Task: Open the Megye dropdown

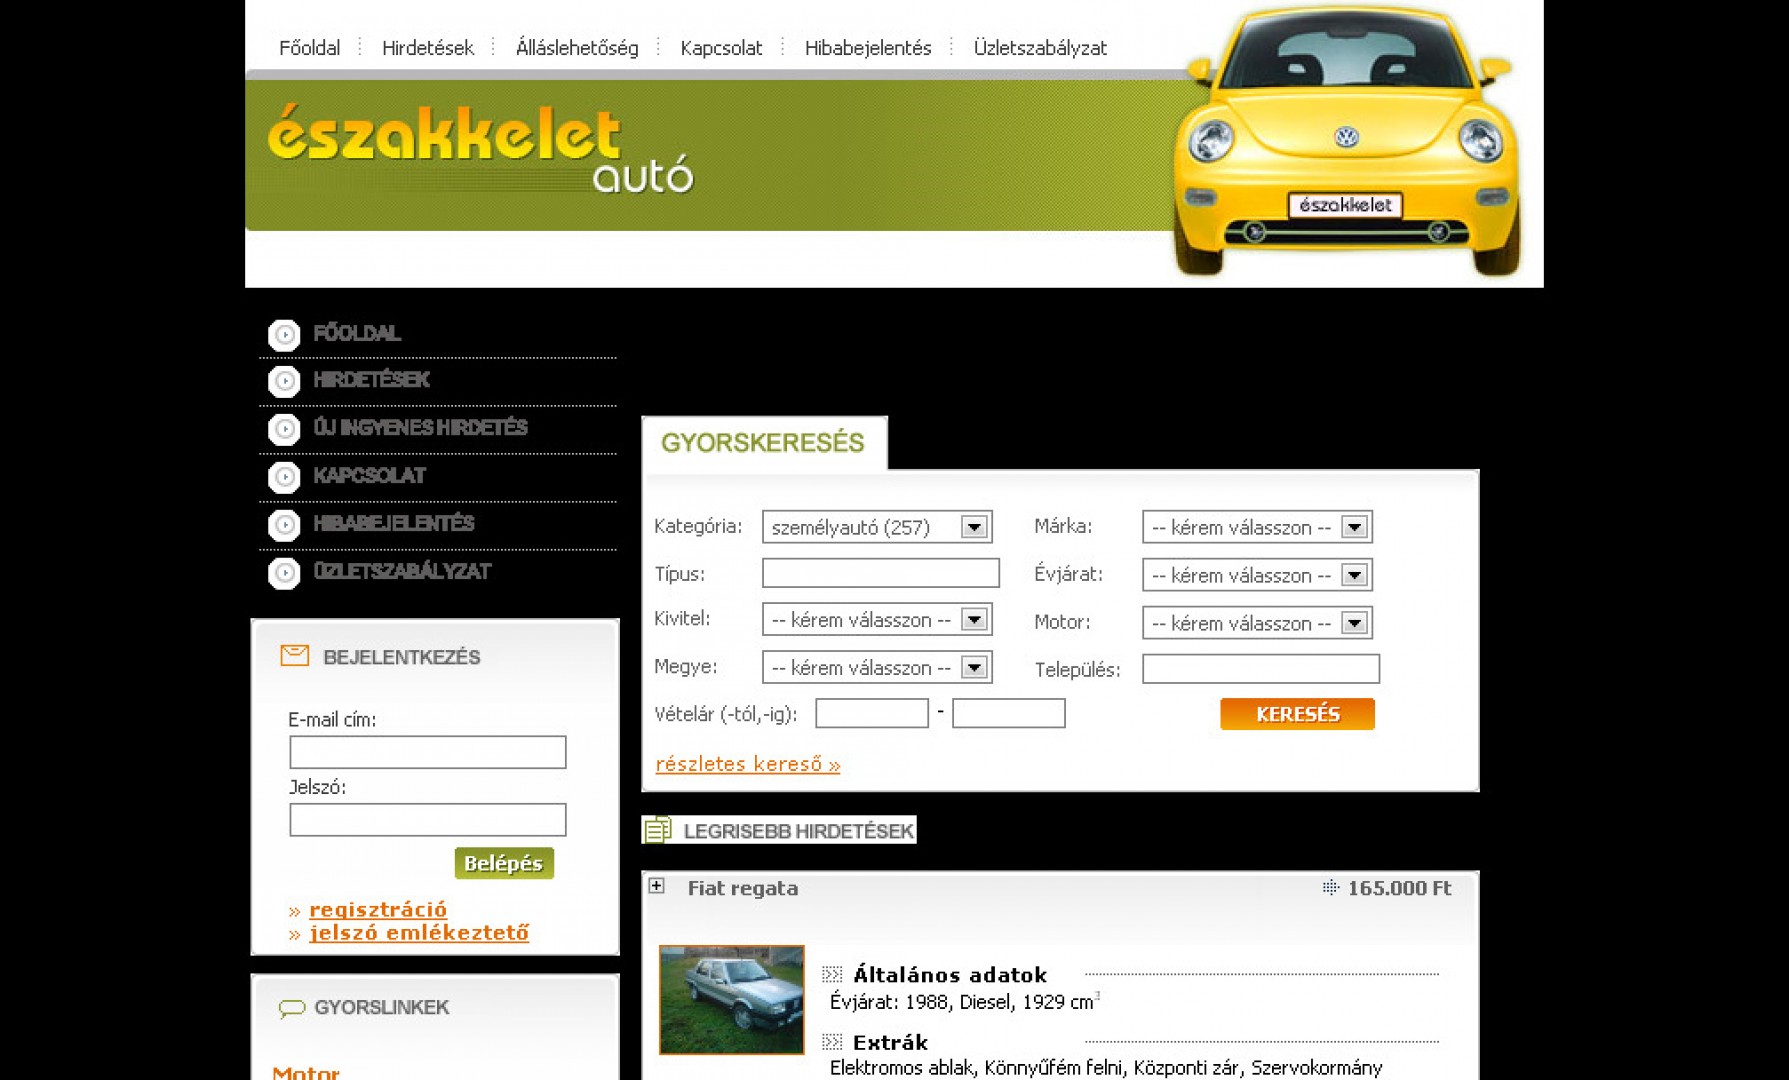Action: 877,667
